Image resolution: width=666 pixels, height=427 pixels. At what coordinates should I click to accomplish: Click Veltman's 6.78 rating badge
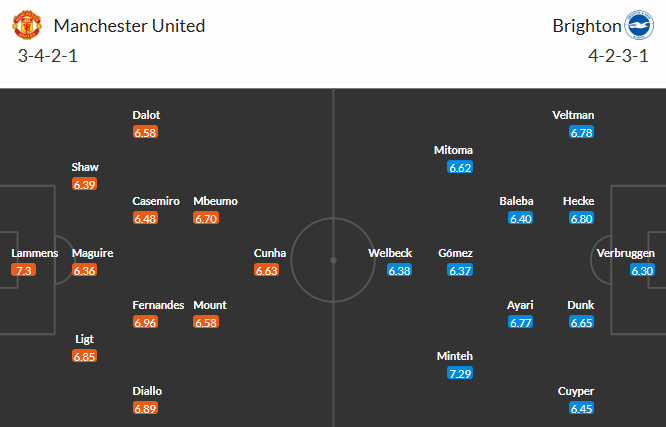(581, 132)
